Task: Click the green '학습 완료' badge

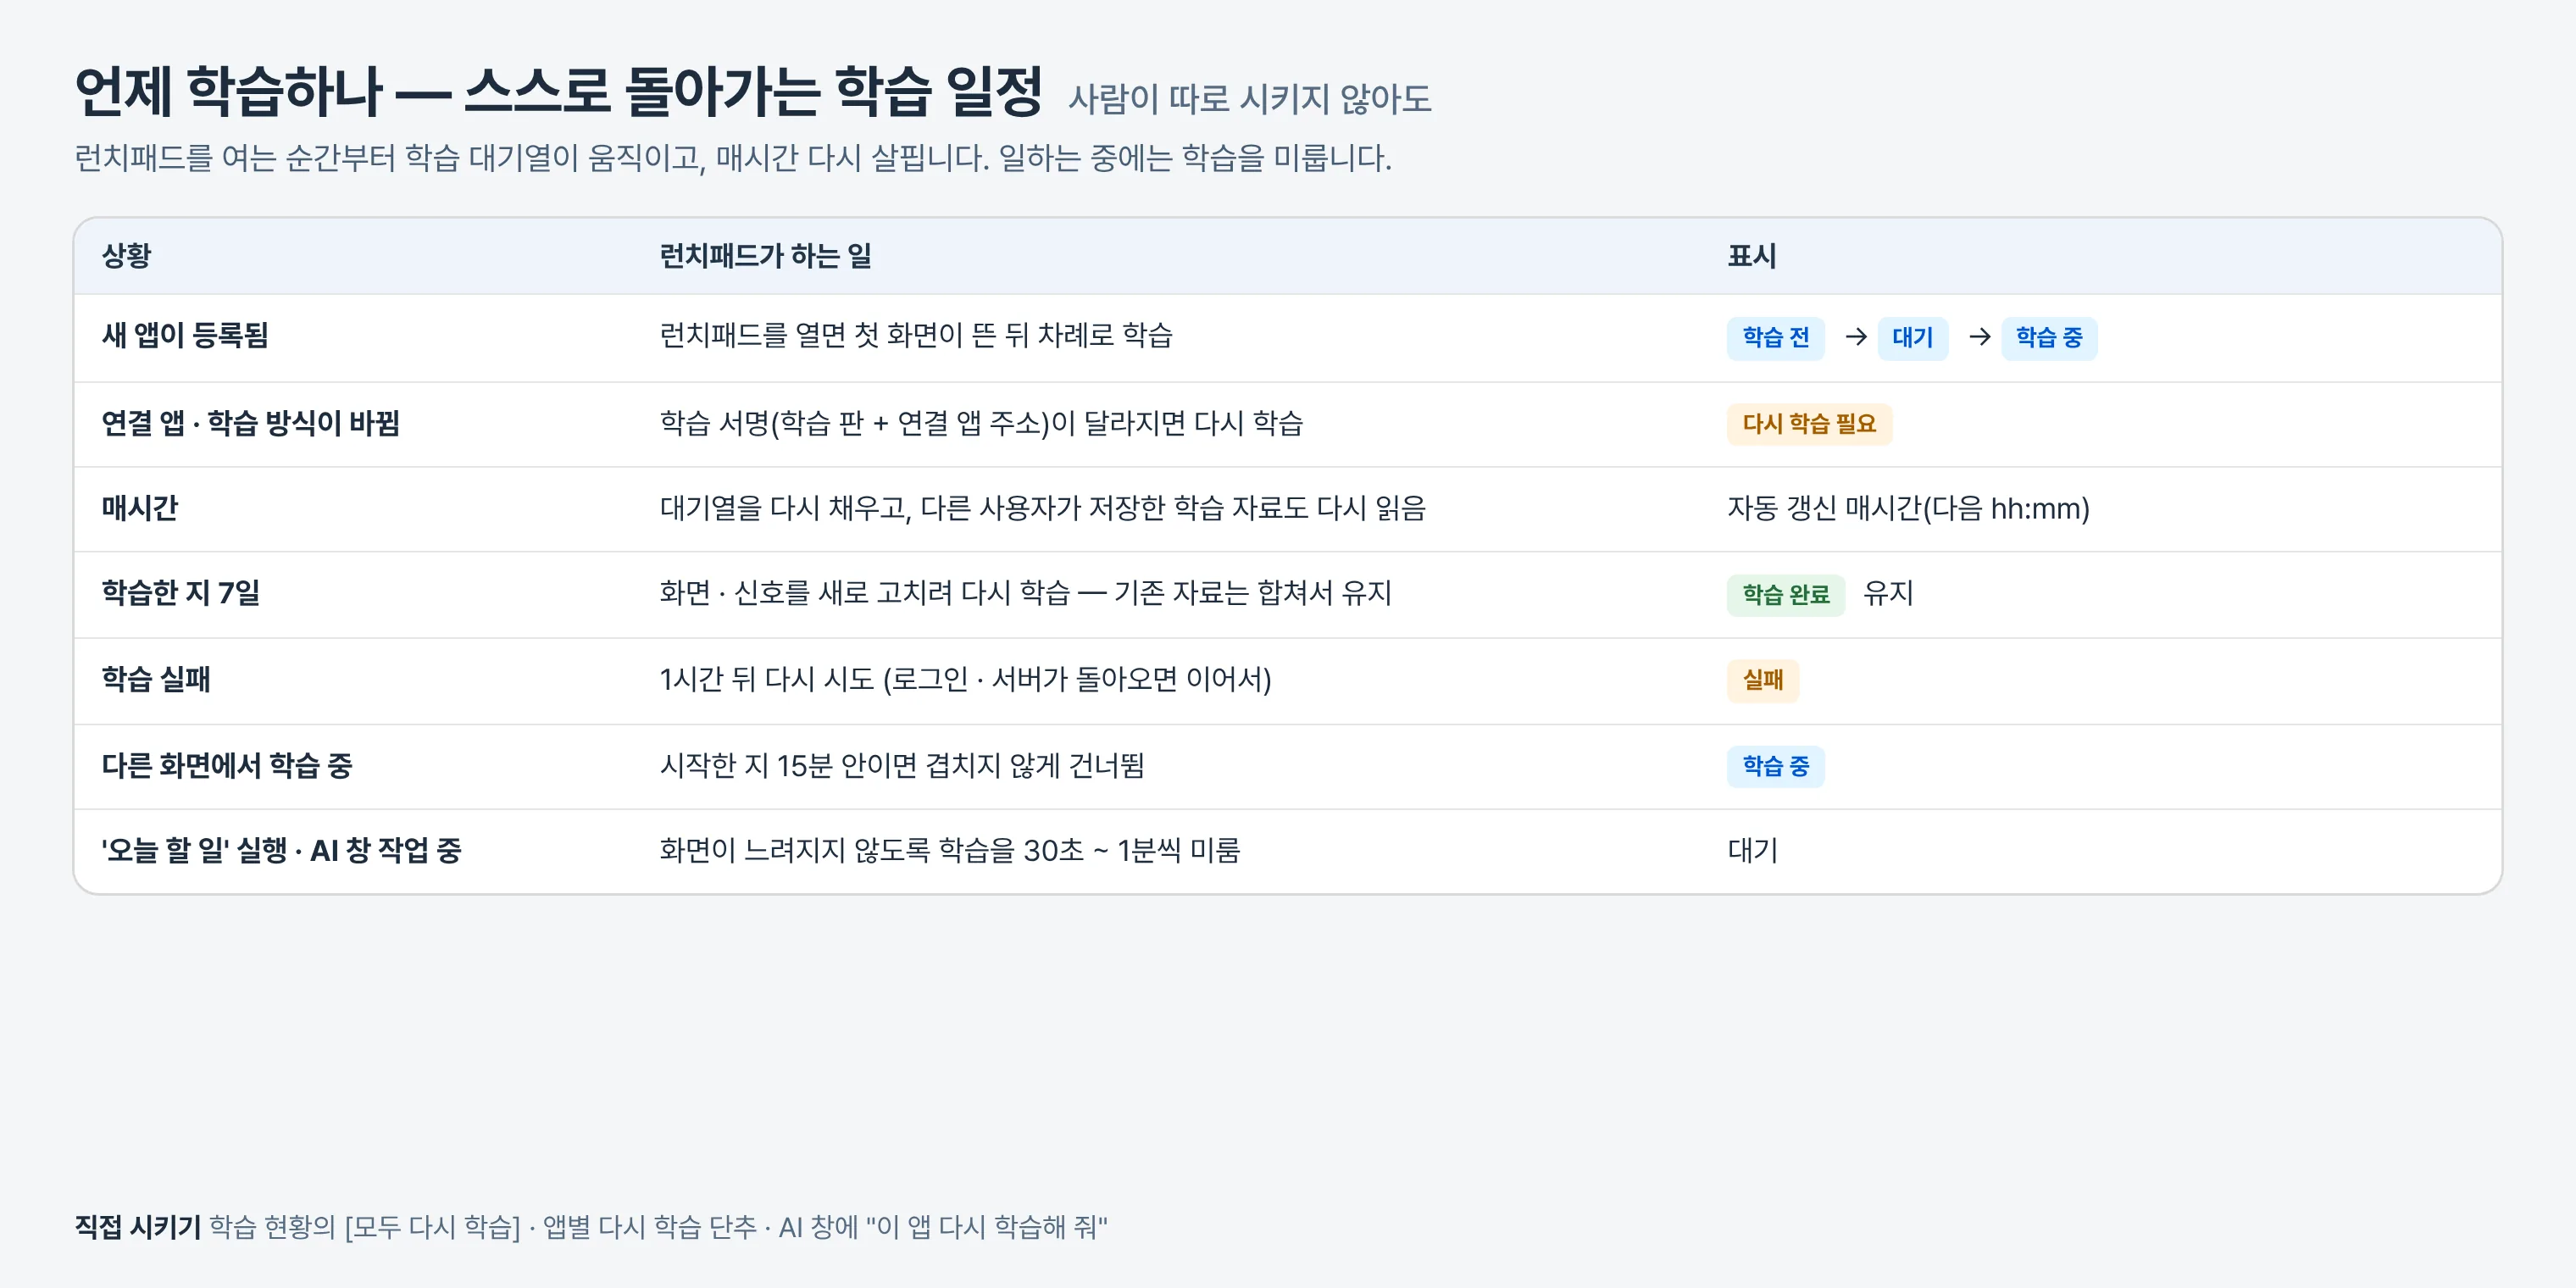Action: (1785, 595)
